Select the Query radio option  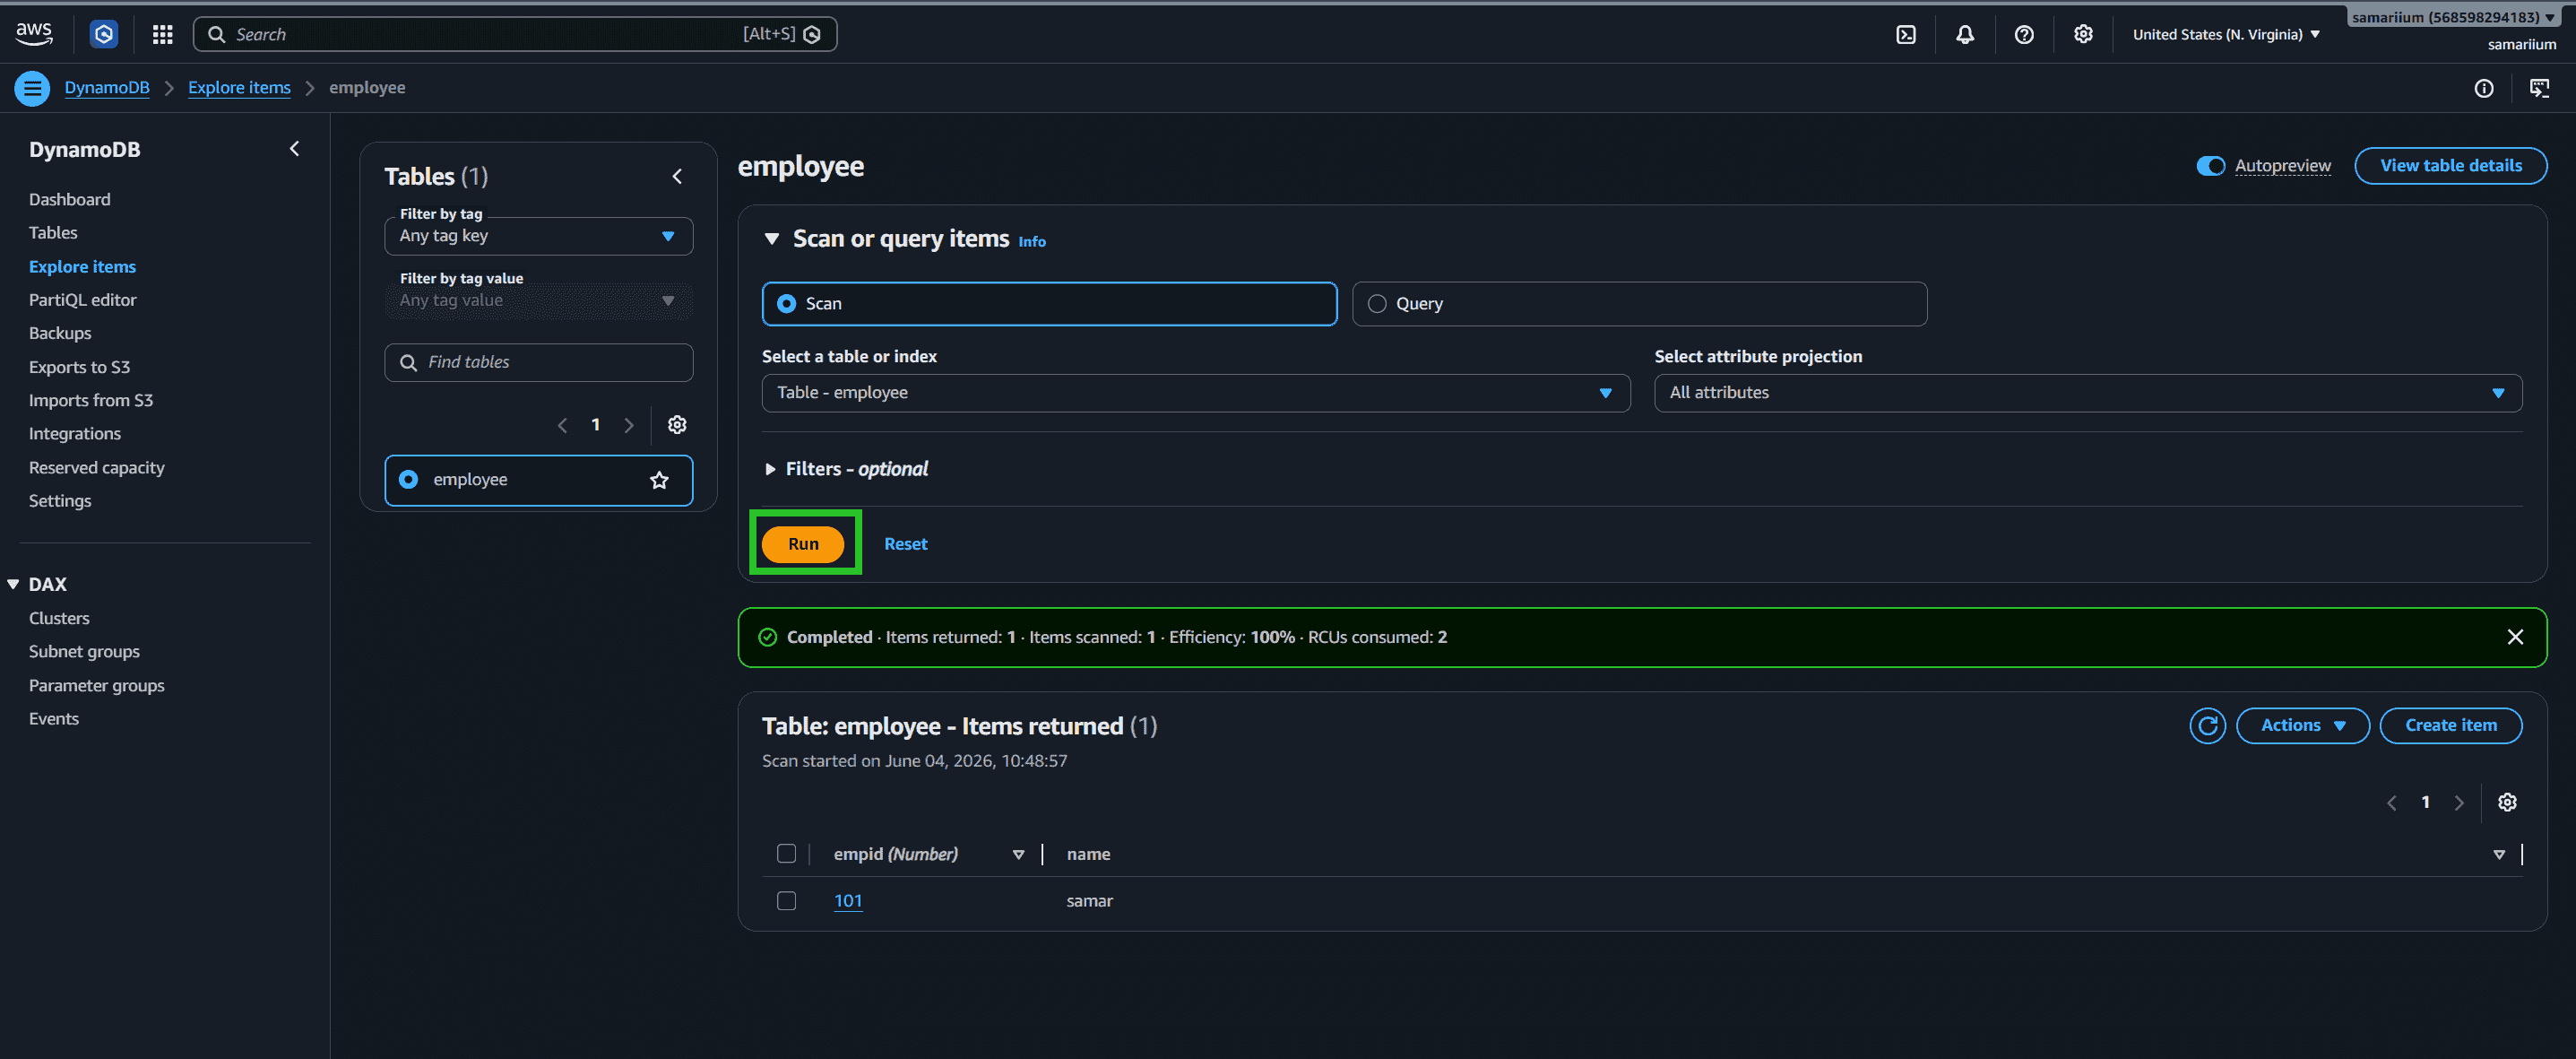[x=1377, y=304]
